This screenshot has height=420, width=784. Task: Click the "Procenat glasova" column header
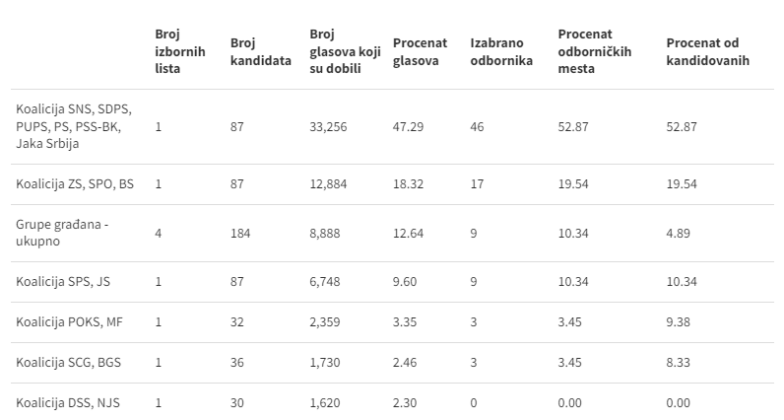coord(420,52)
